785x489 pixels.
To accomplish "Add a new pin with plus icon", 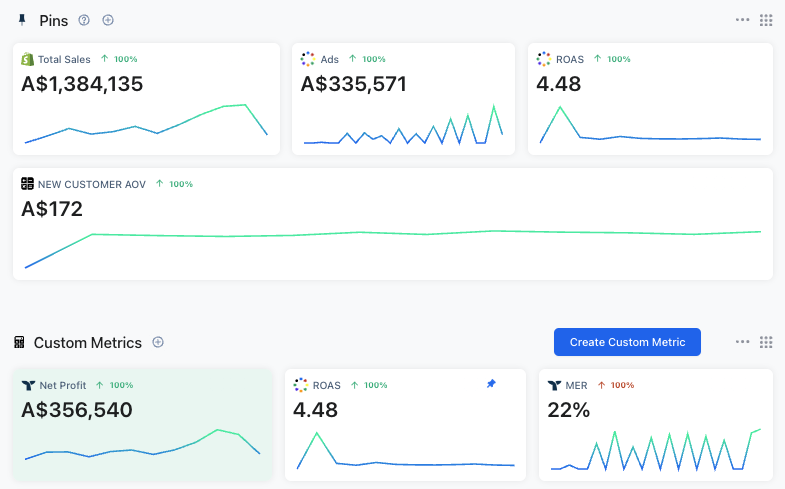I will tap(108, 20).
